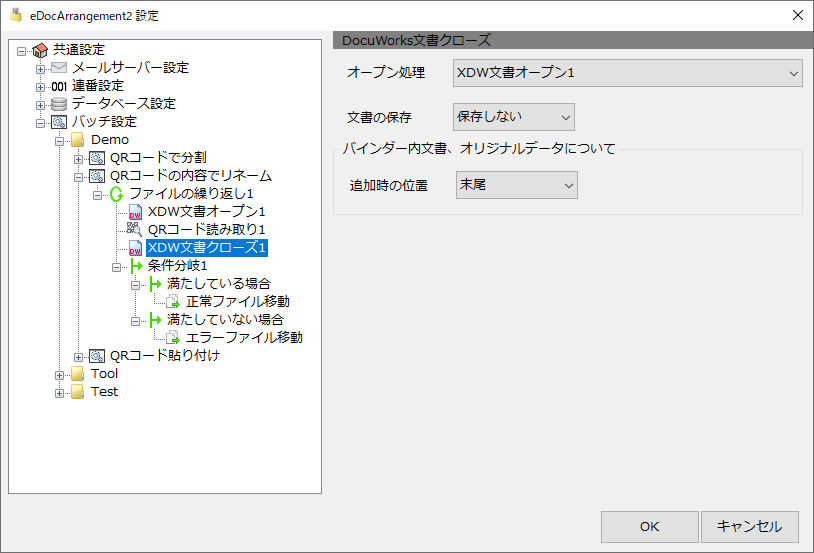The height and width of the screenshot is (553, 814).
Task: Select the 満たしていない場合 tree item label
Action: pos(225,320)
